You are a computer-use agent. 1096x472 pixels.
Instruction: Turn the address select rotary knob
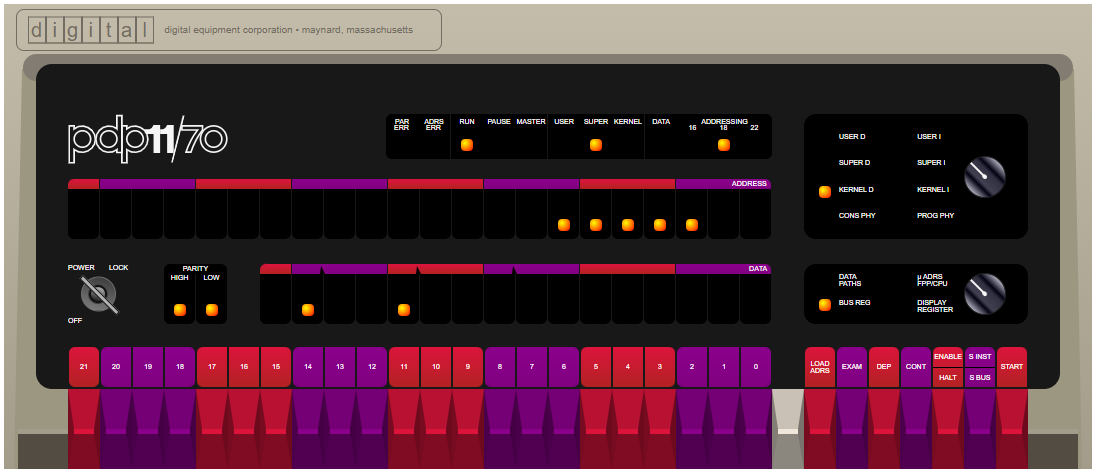pyautogui.click(x=984, y=176)
